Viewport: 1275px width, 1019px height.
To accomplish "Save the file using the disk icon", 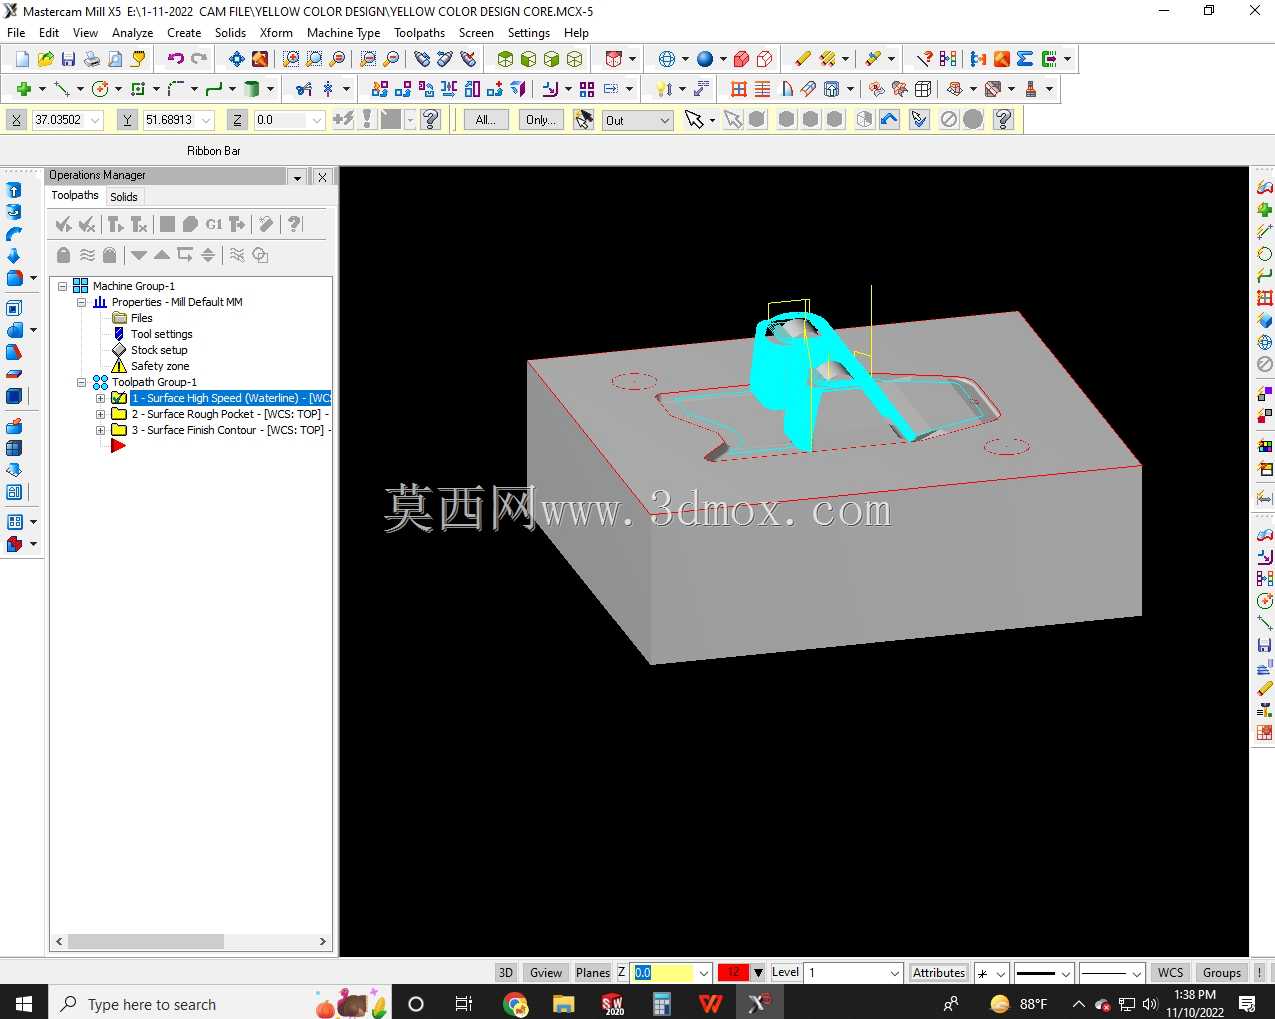I will pyautogui.click(x=68, y=59).
